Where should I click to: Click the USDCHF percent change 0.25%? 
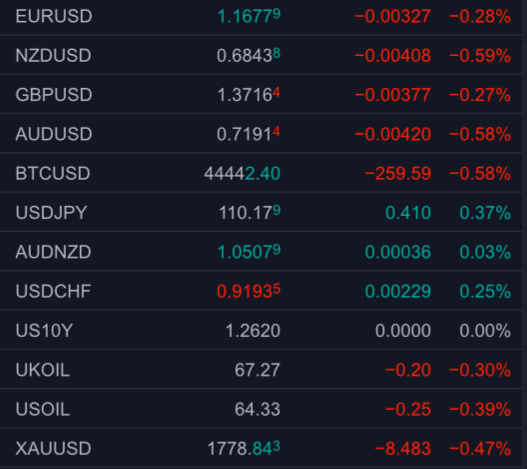tap(485, 291)
